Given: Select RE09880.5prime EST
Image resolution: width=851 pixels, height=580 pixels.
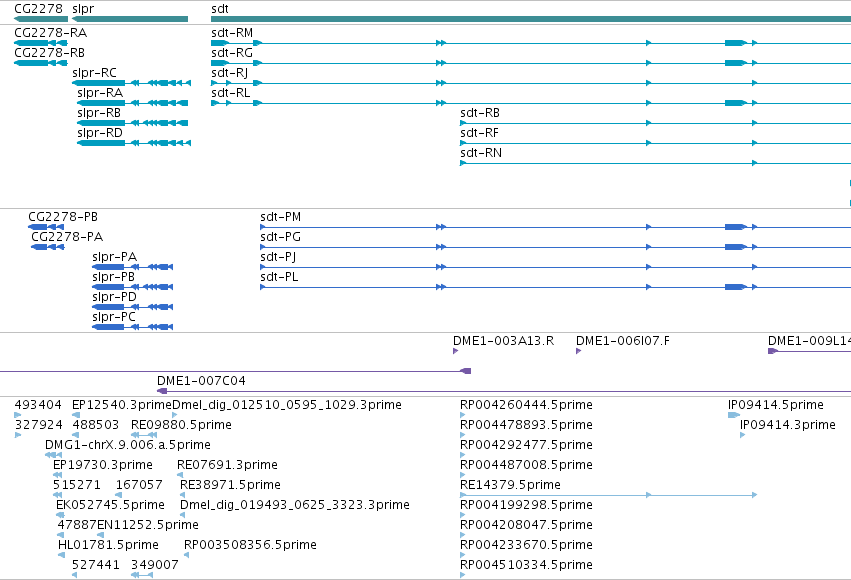Looking at the screenshot, I should pos(144,435).
